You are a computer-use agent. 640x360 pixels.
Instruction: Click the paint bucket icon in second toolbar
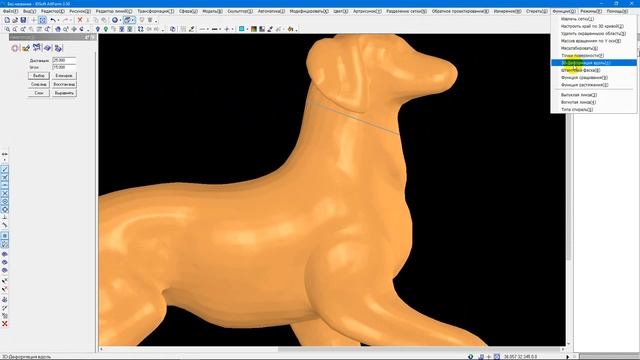click(290, 29)
